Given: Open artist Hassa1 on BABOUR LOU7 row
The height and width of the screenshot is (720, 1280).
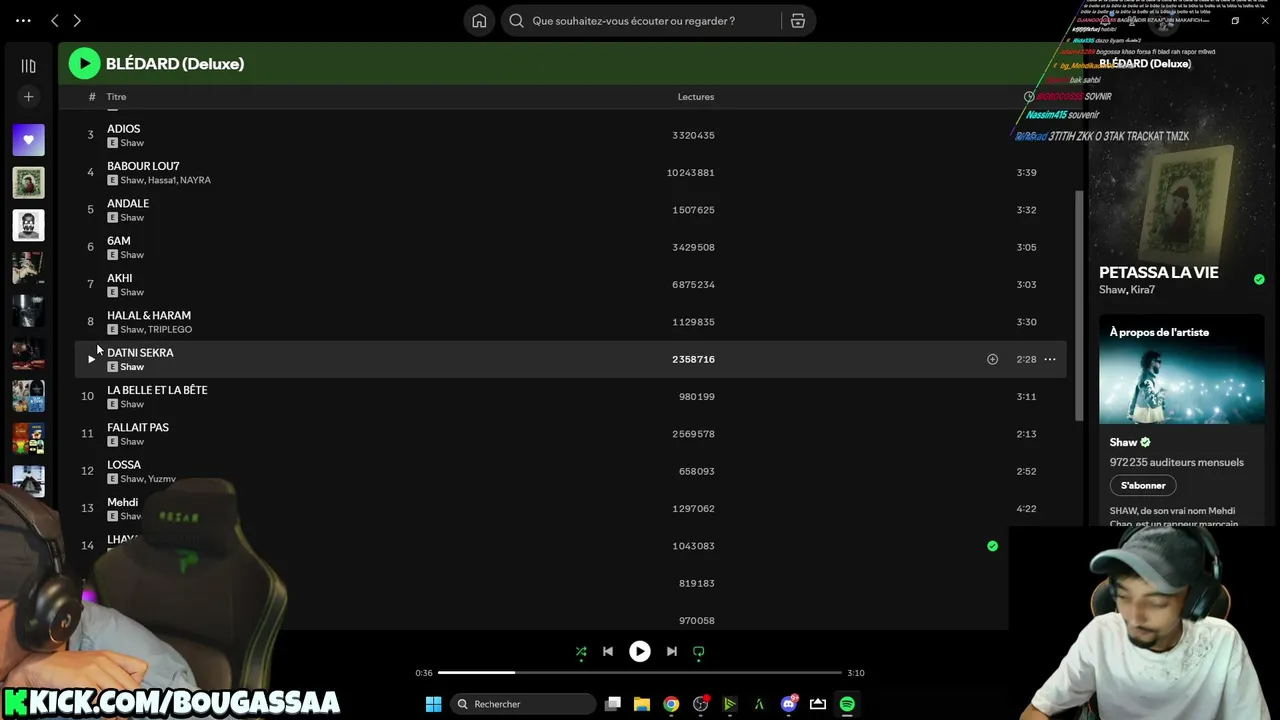Looking at the screenshot, I should (161, 180).
